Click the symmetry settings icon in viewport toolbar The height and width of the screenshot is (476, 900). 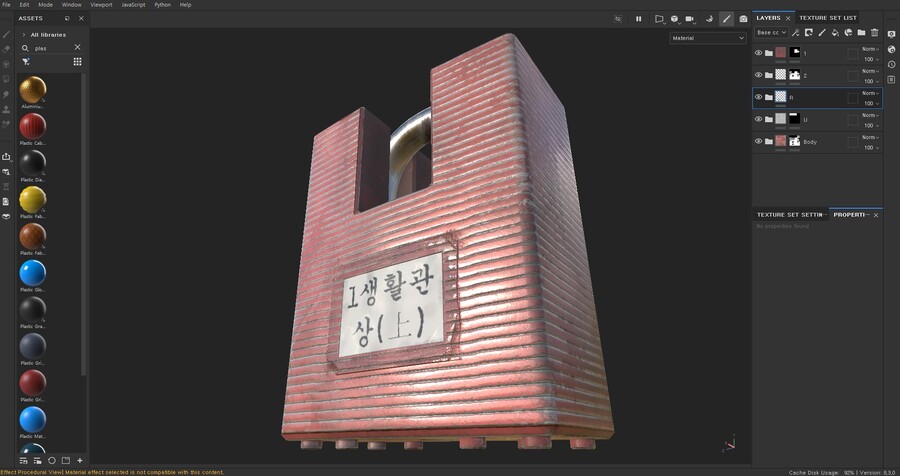click(709, 19)
